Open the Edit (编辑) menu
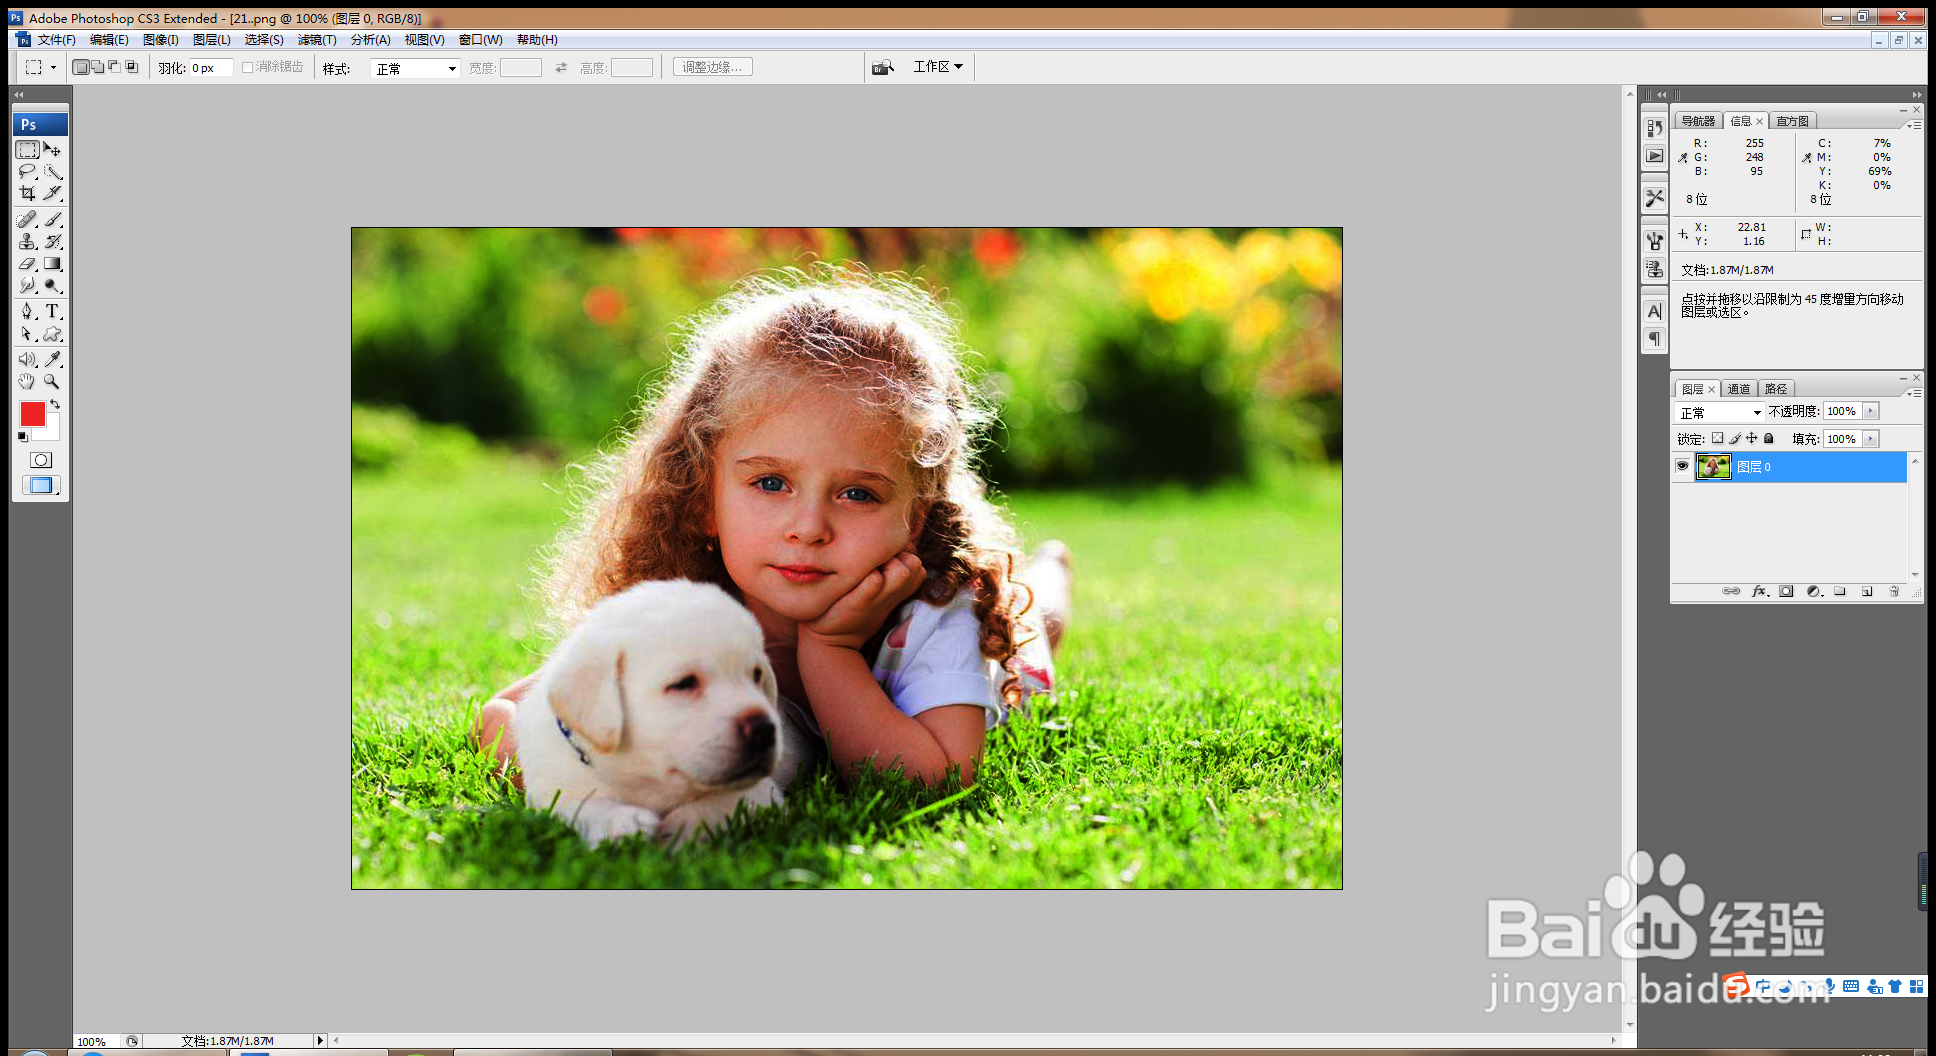 (109, 40)
